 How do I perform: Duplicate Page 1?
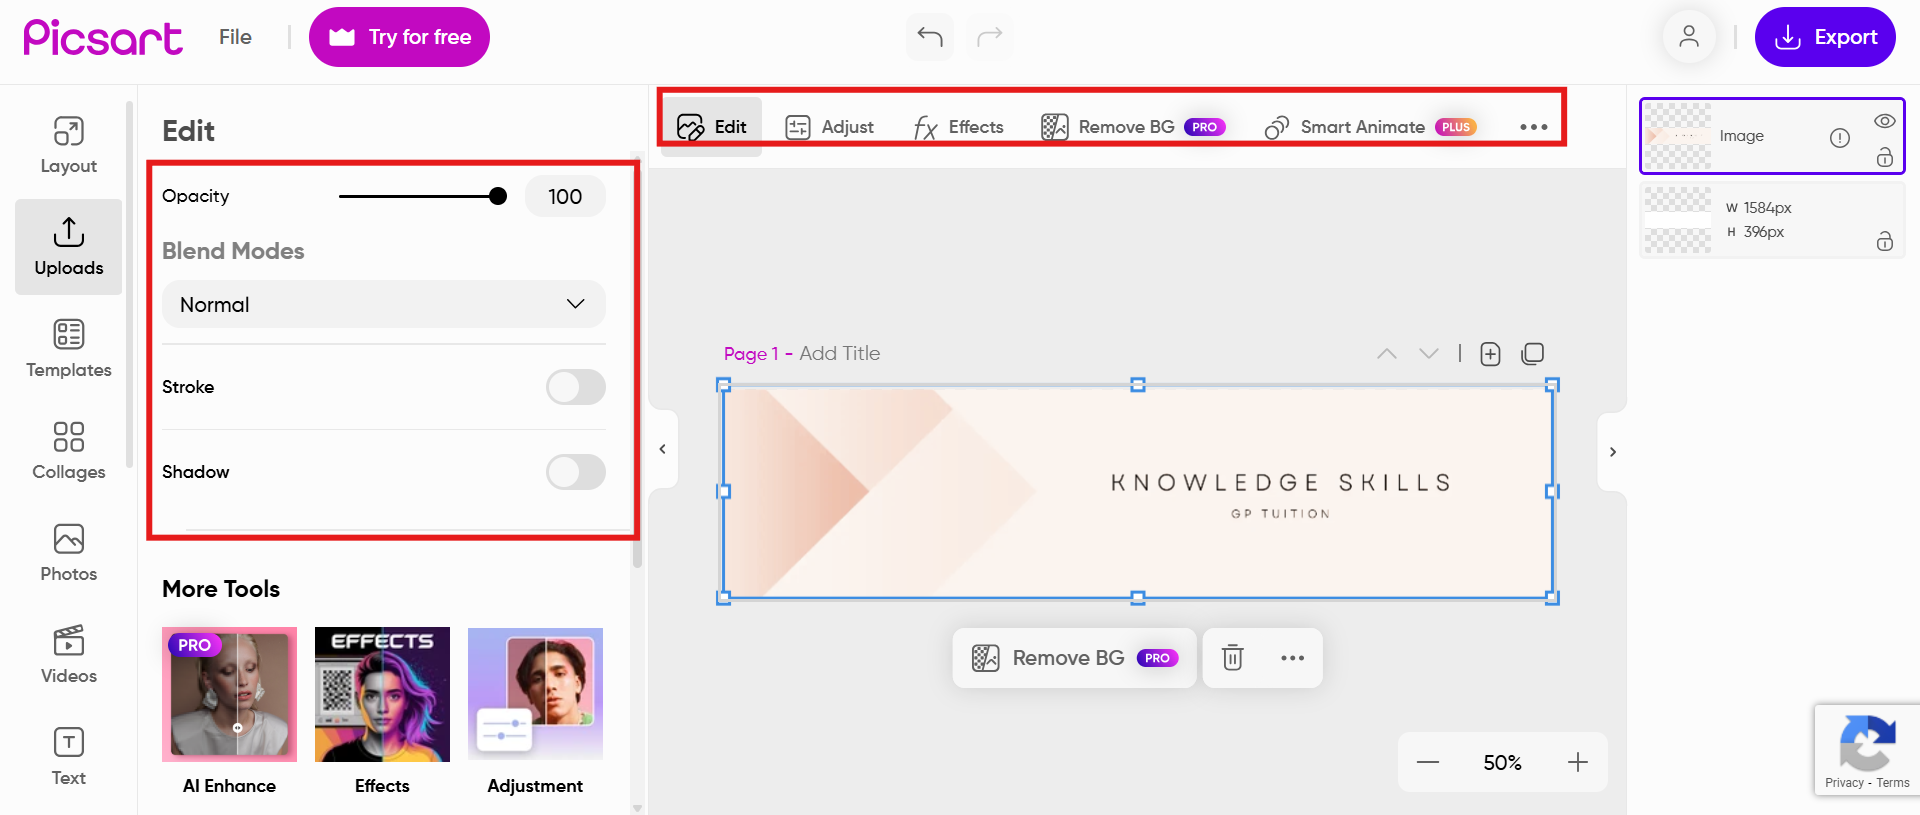click(1532, 354)
